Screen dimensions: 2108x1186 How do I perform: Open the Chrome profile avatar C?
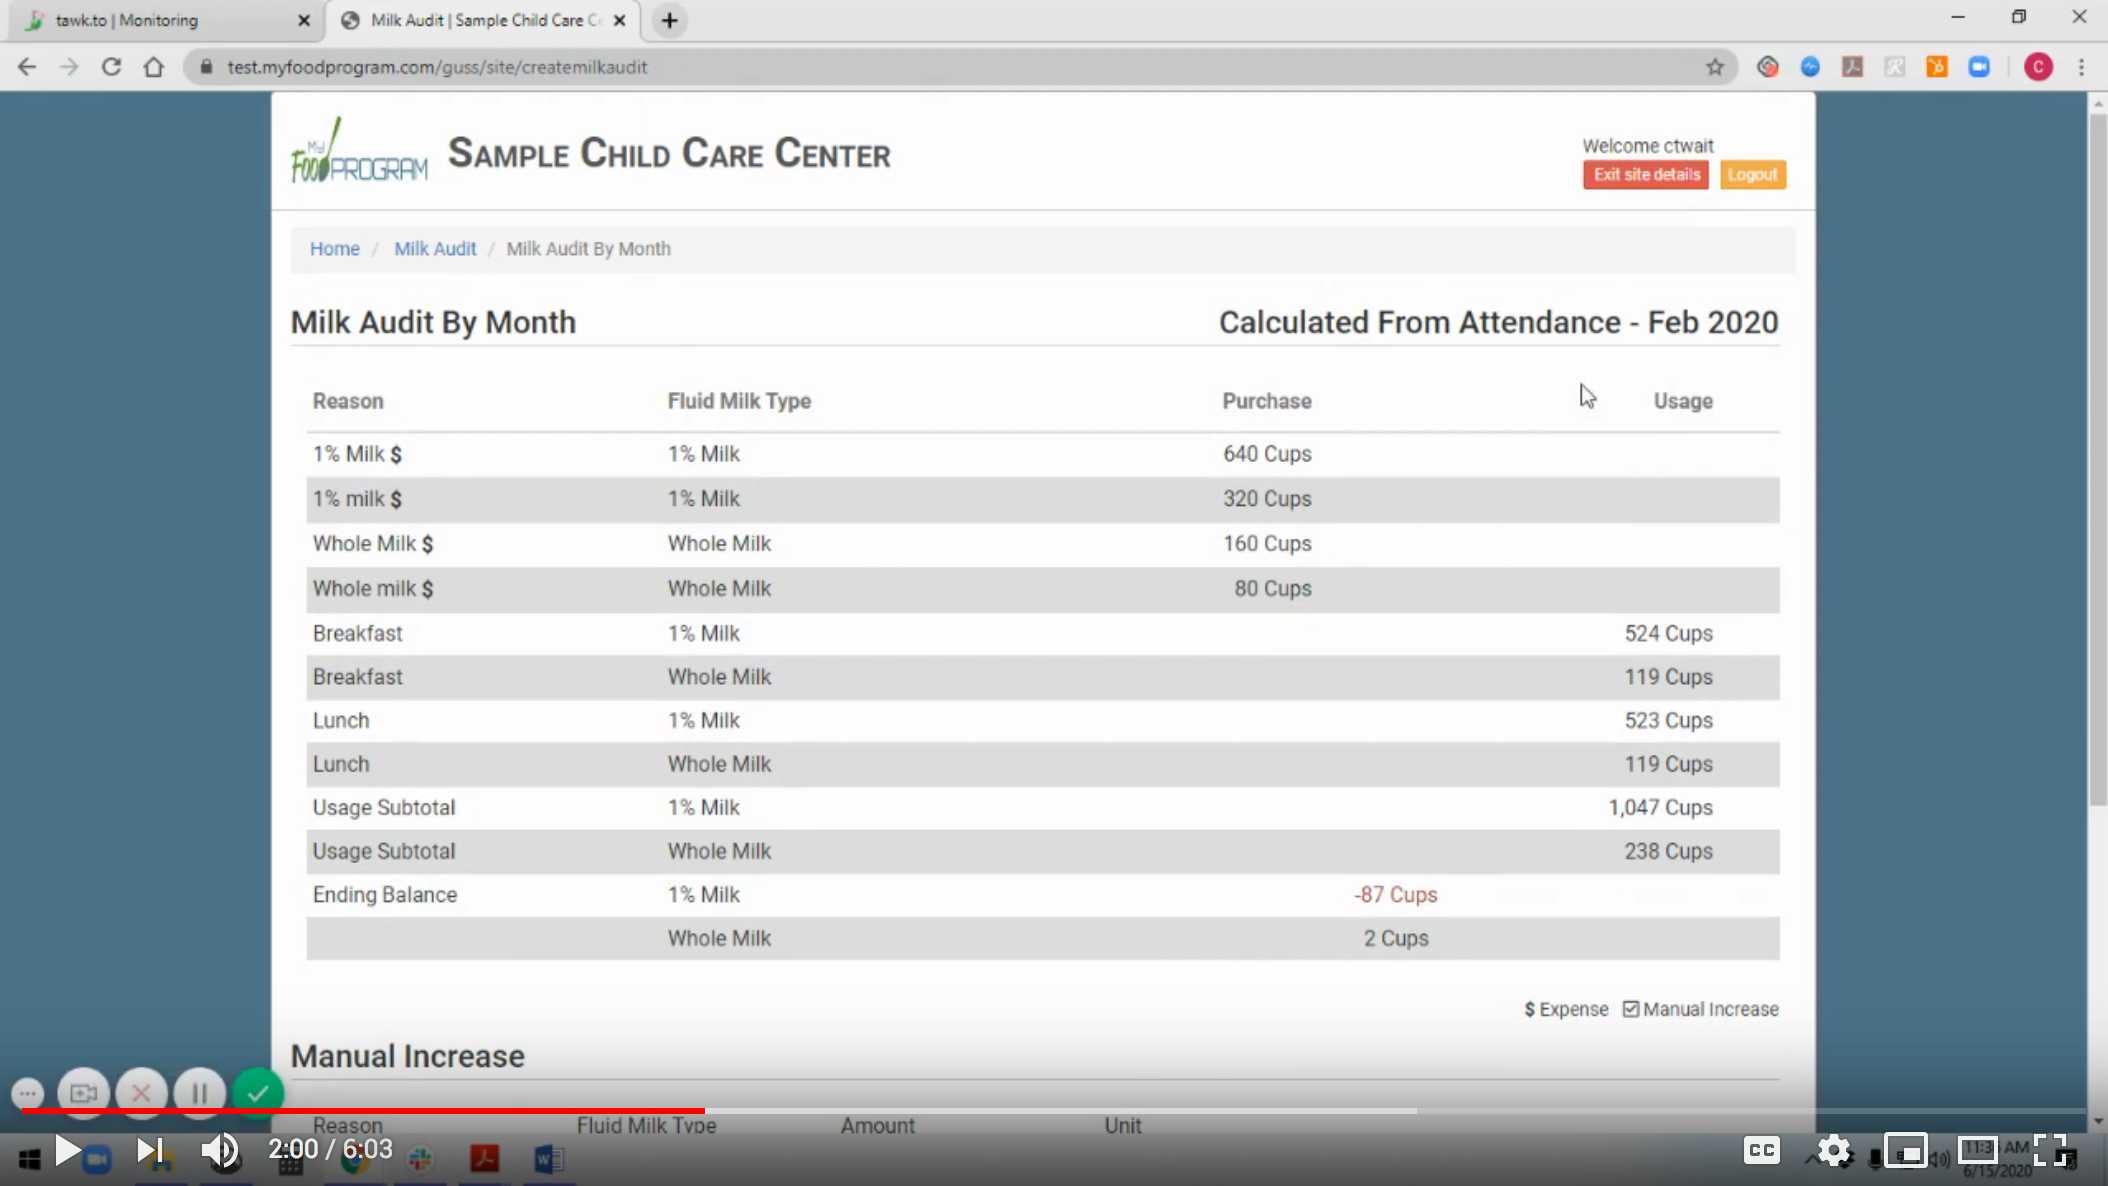click(x=2038, y=67)
